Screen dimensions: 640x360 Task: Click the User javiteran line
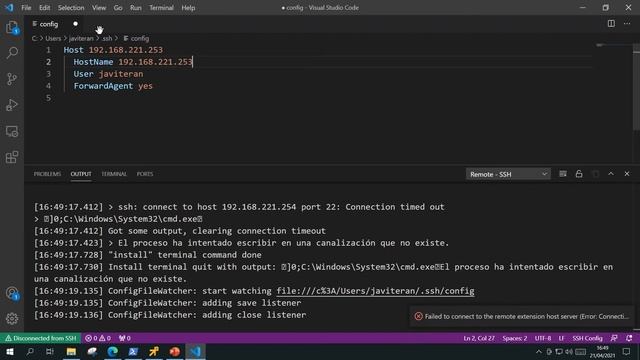tap(108, 74)
